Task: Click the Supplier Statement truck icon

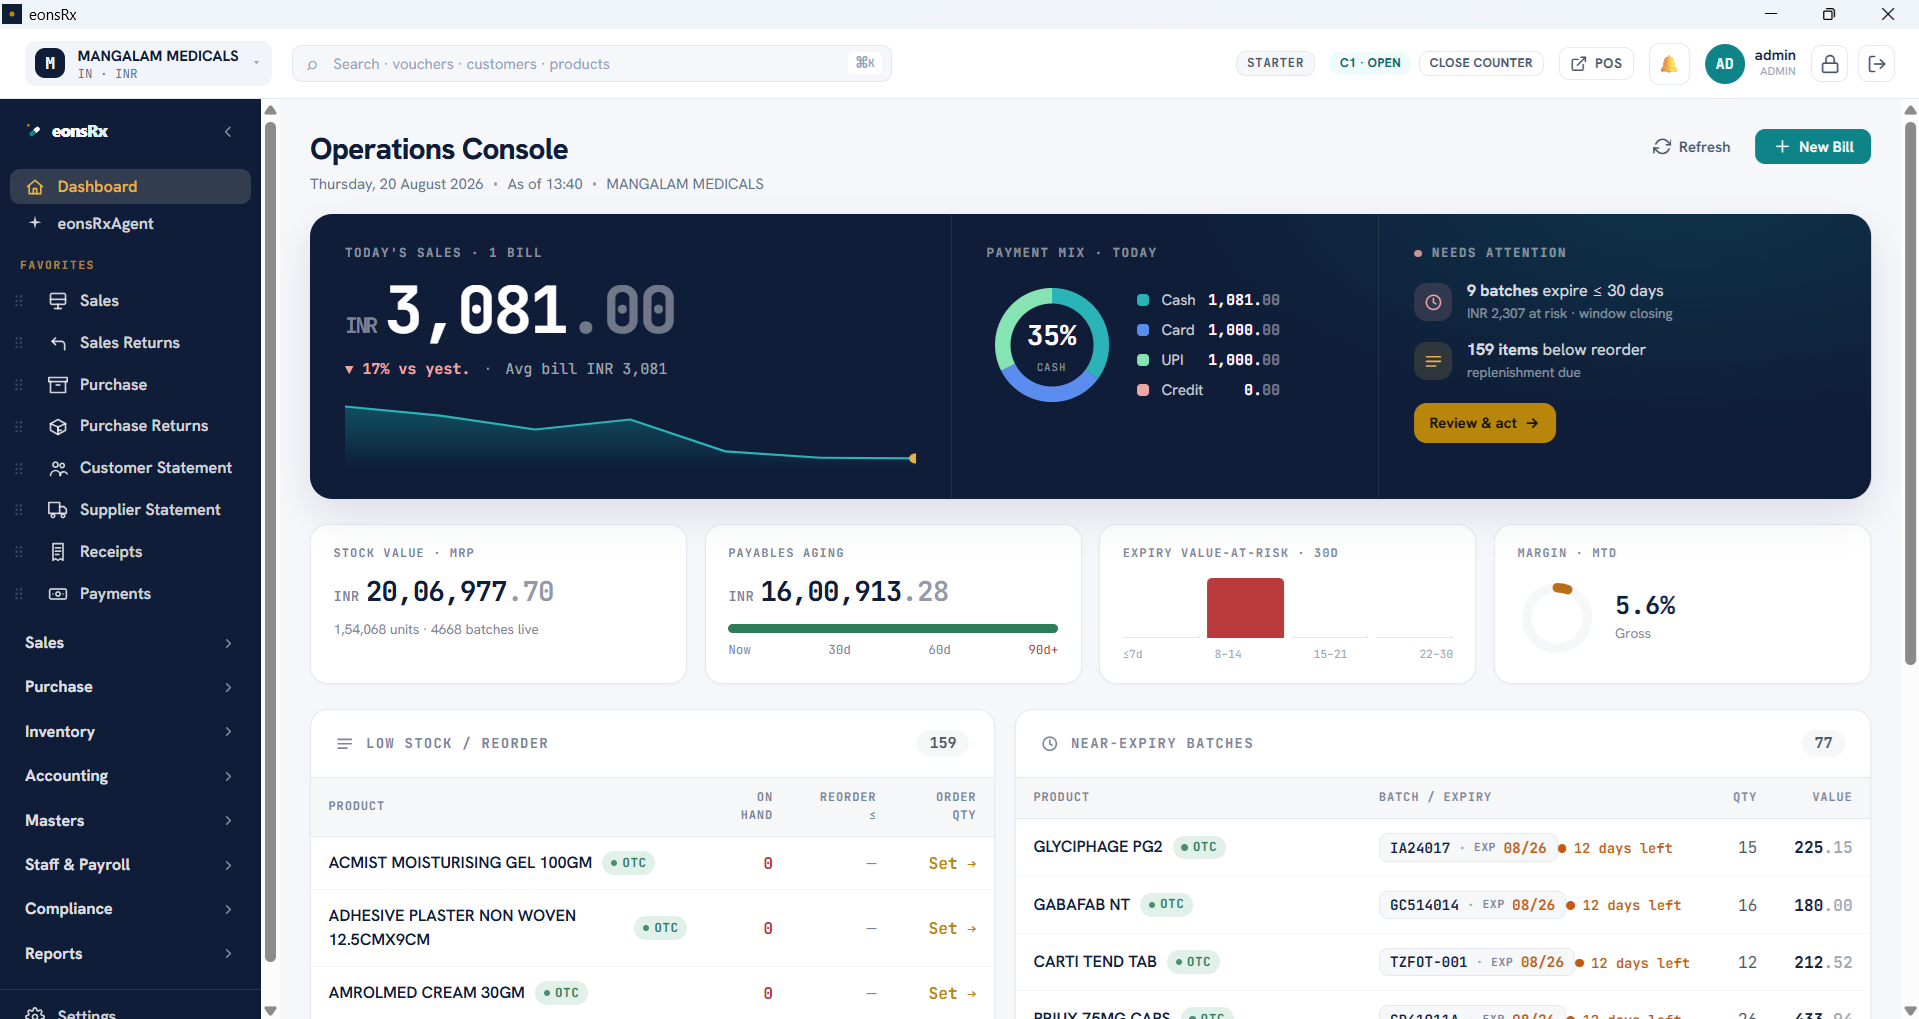Action: (x=58, y=510)
